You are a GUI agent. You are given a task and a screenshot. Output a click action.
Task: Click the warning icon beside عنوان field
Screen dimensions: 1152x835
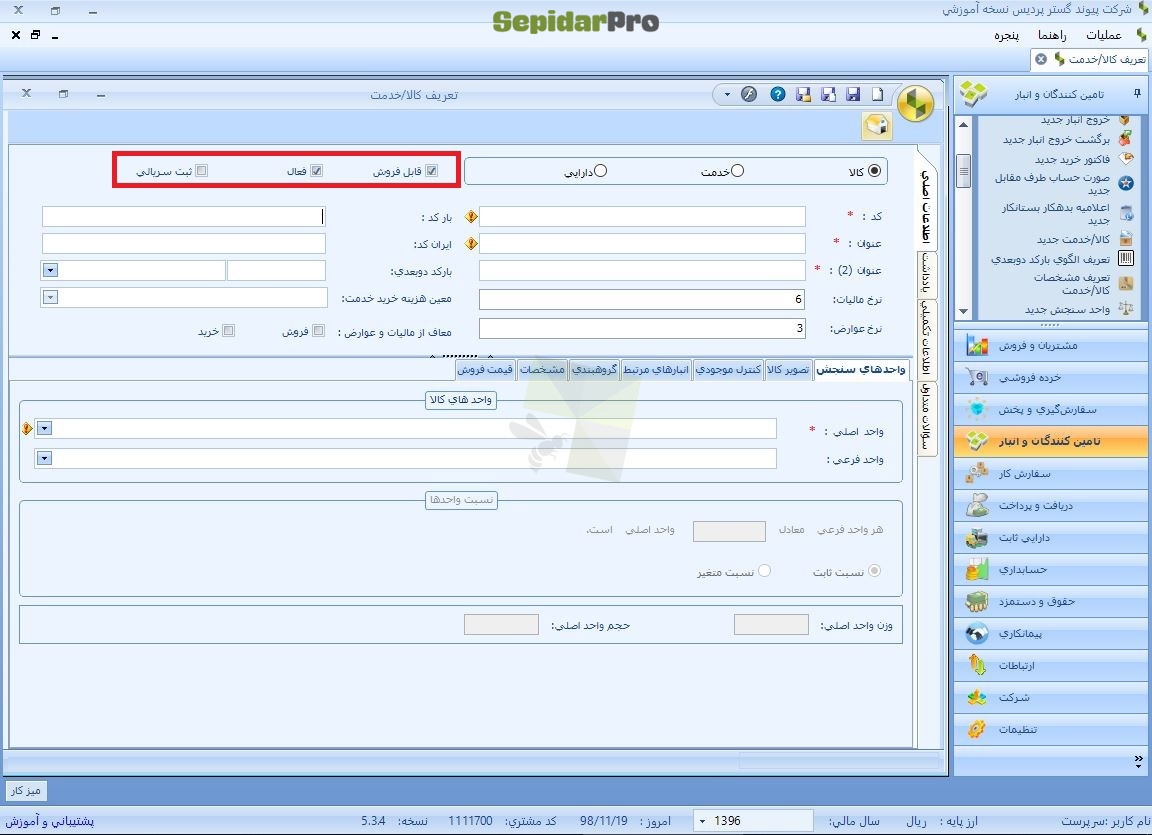tap(471, 243)
